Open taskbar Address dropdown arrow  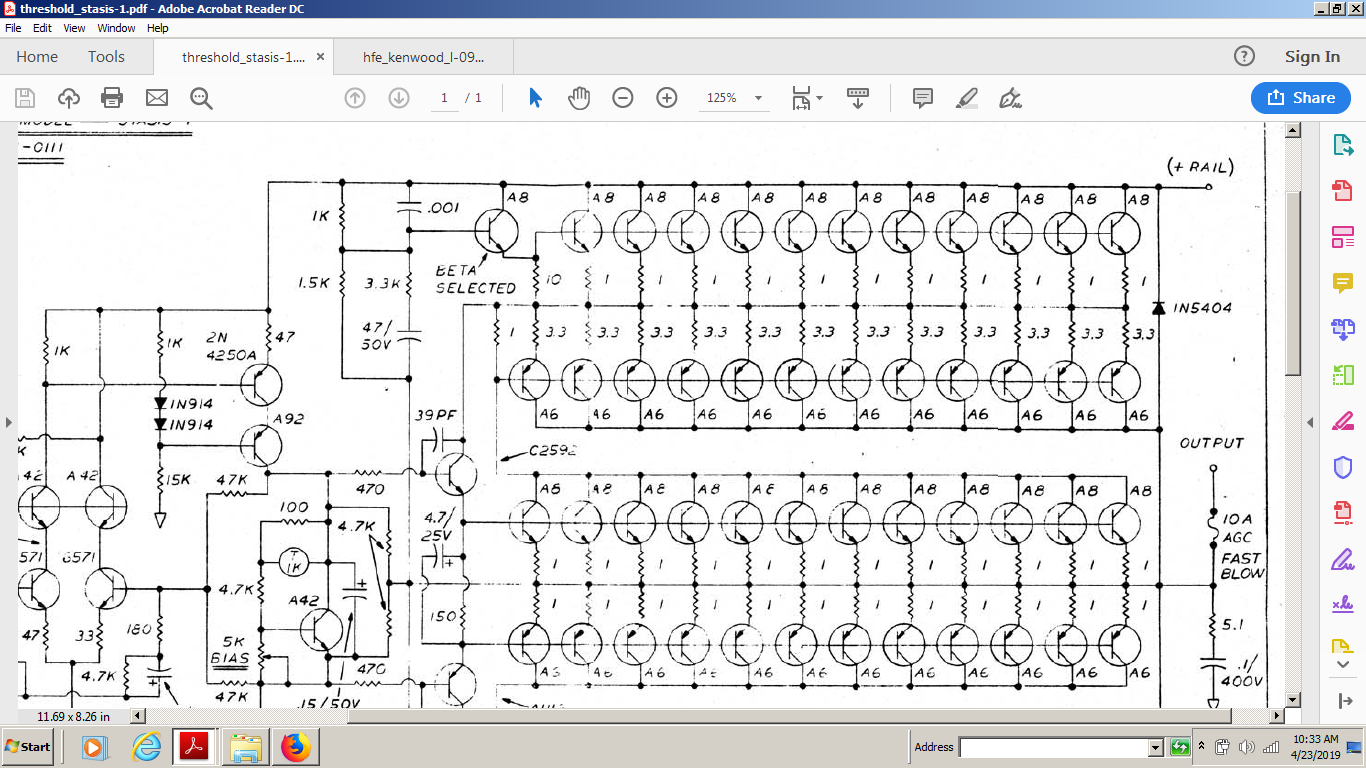(x=1156, y=747)
